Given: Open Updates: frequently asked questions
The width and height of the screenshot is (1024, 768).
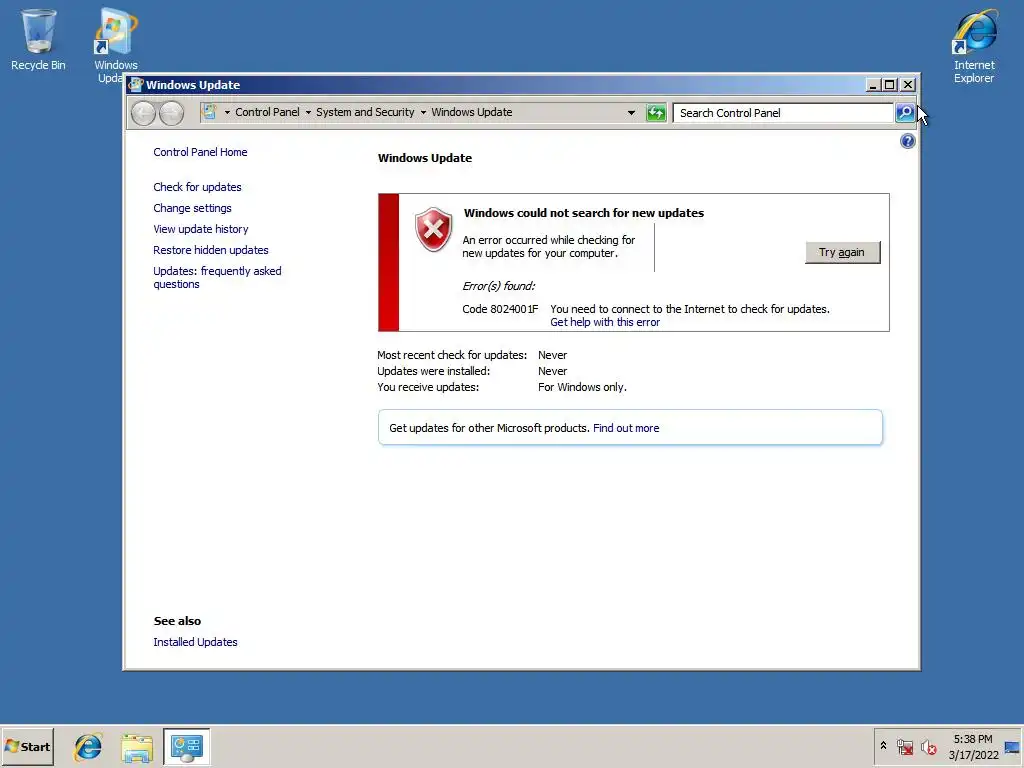Looking at the screenshot, I should click(217, 278).
